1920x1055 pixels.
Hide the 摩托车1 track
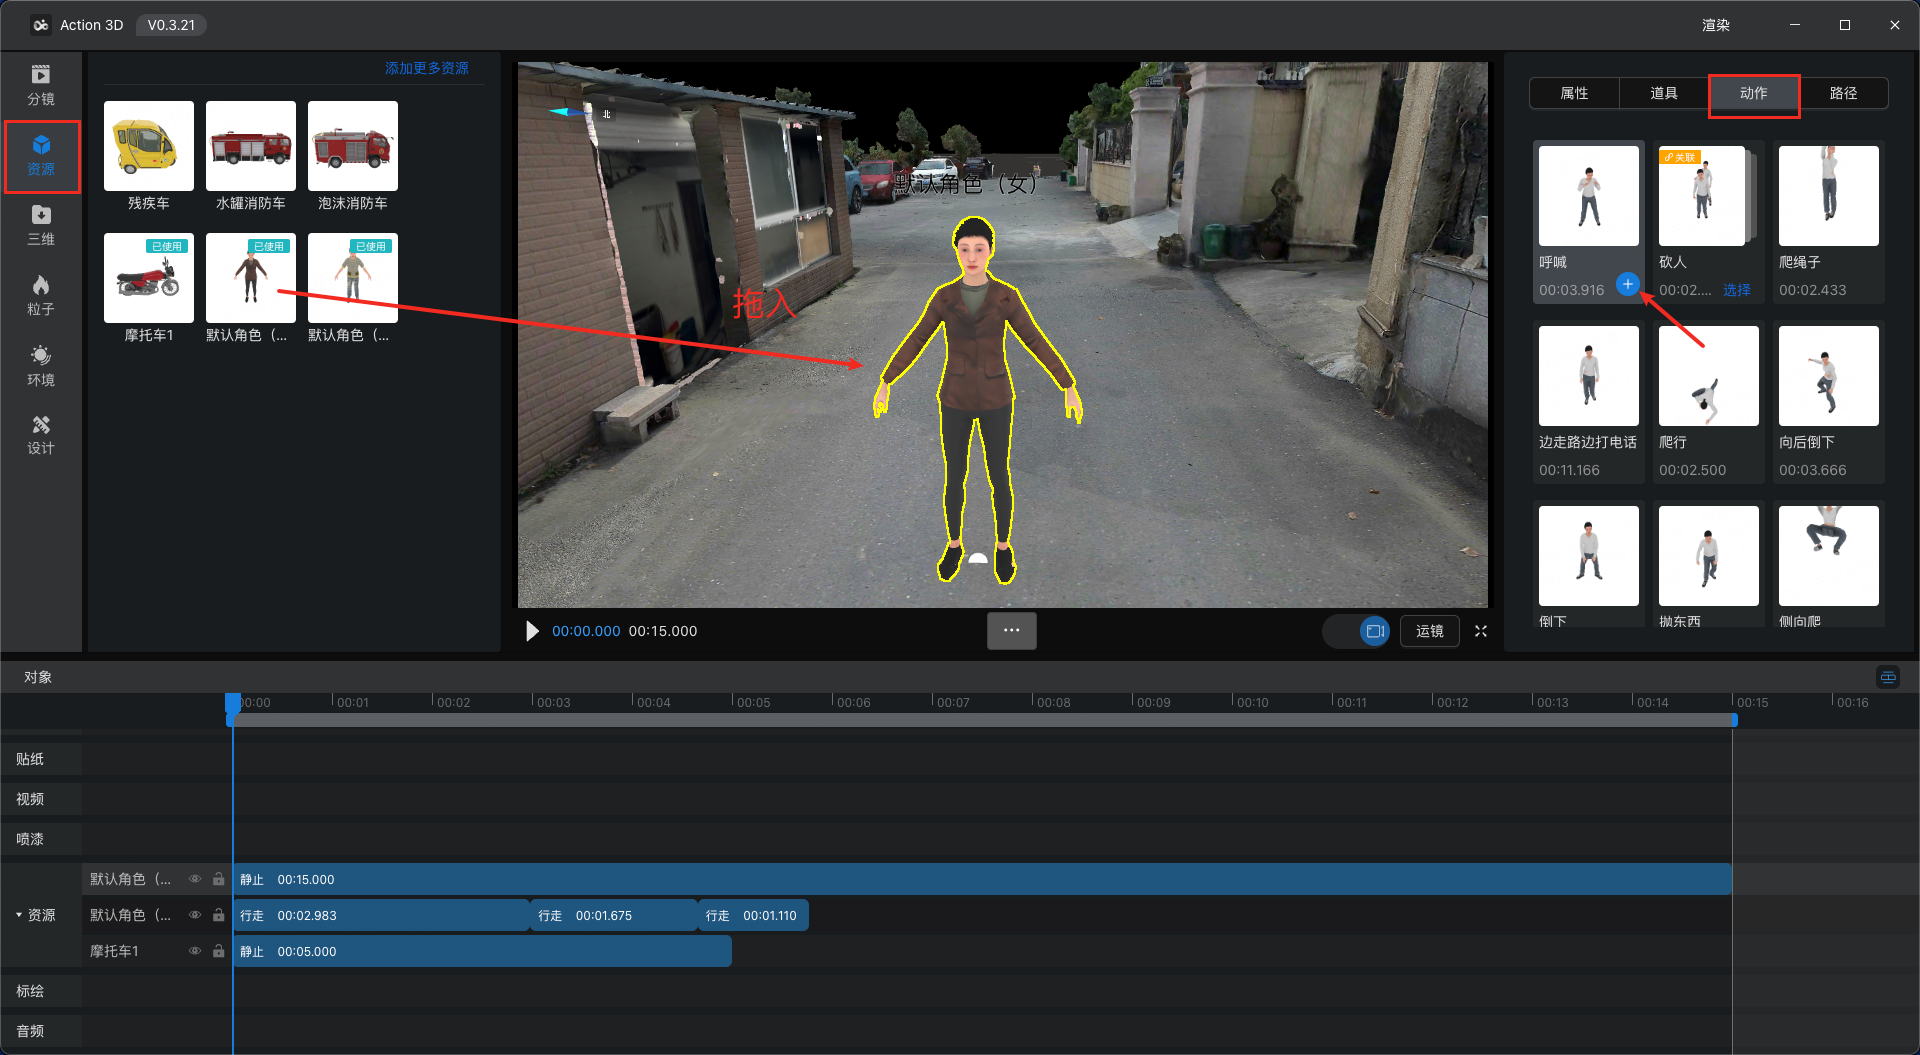point(195,951)
